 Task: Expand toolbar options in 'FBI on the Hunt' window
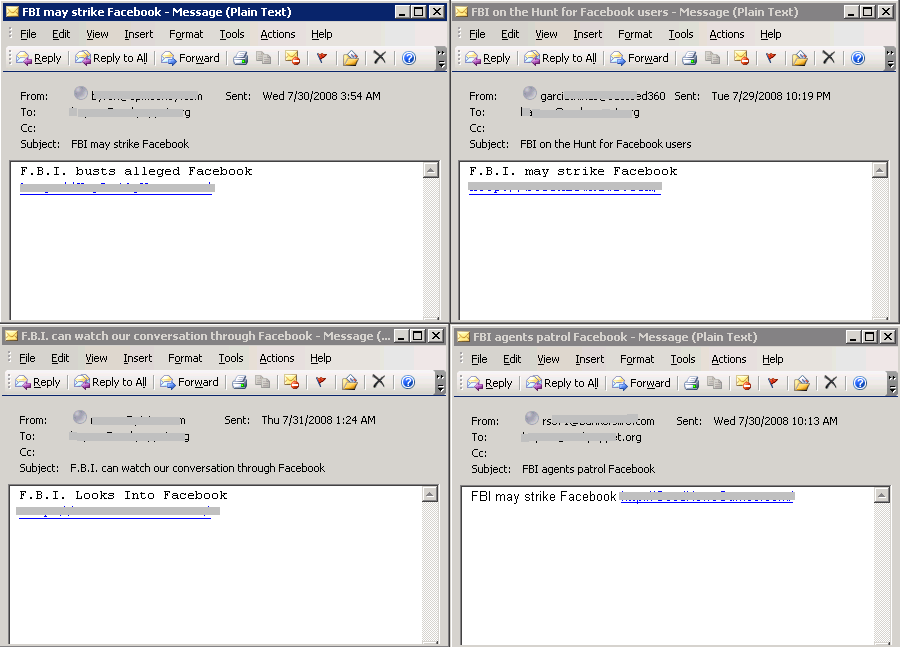point(890,58)
